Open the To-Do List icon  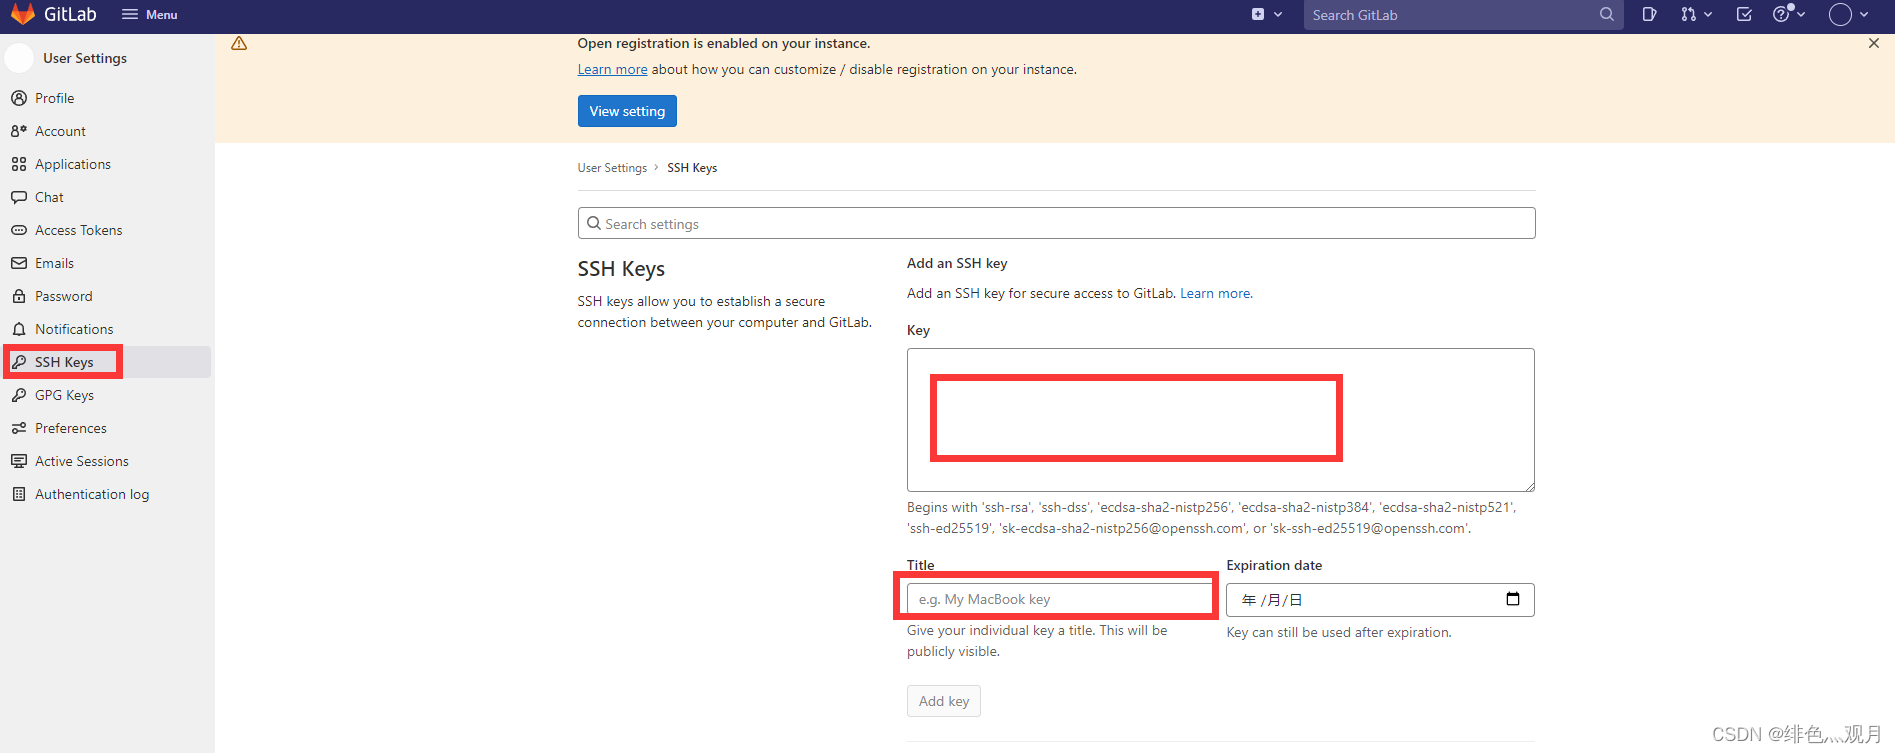1744,14
